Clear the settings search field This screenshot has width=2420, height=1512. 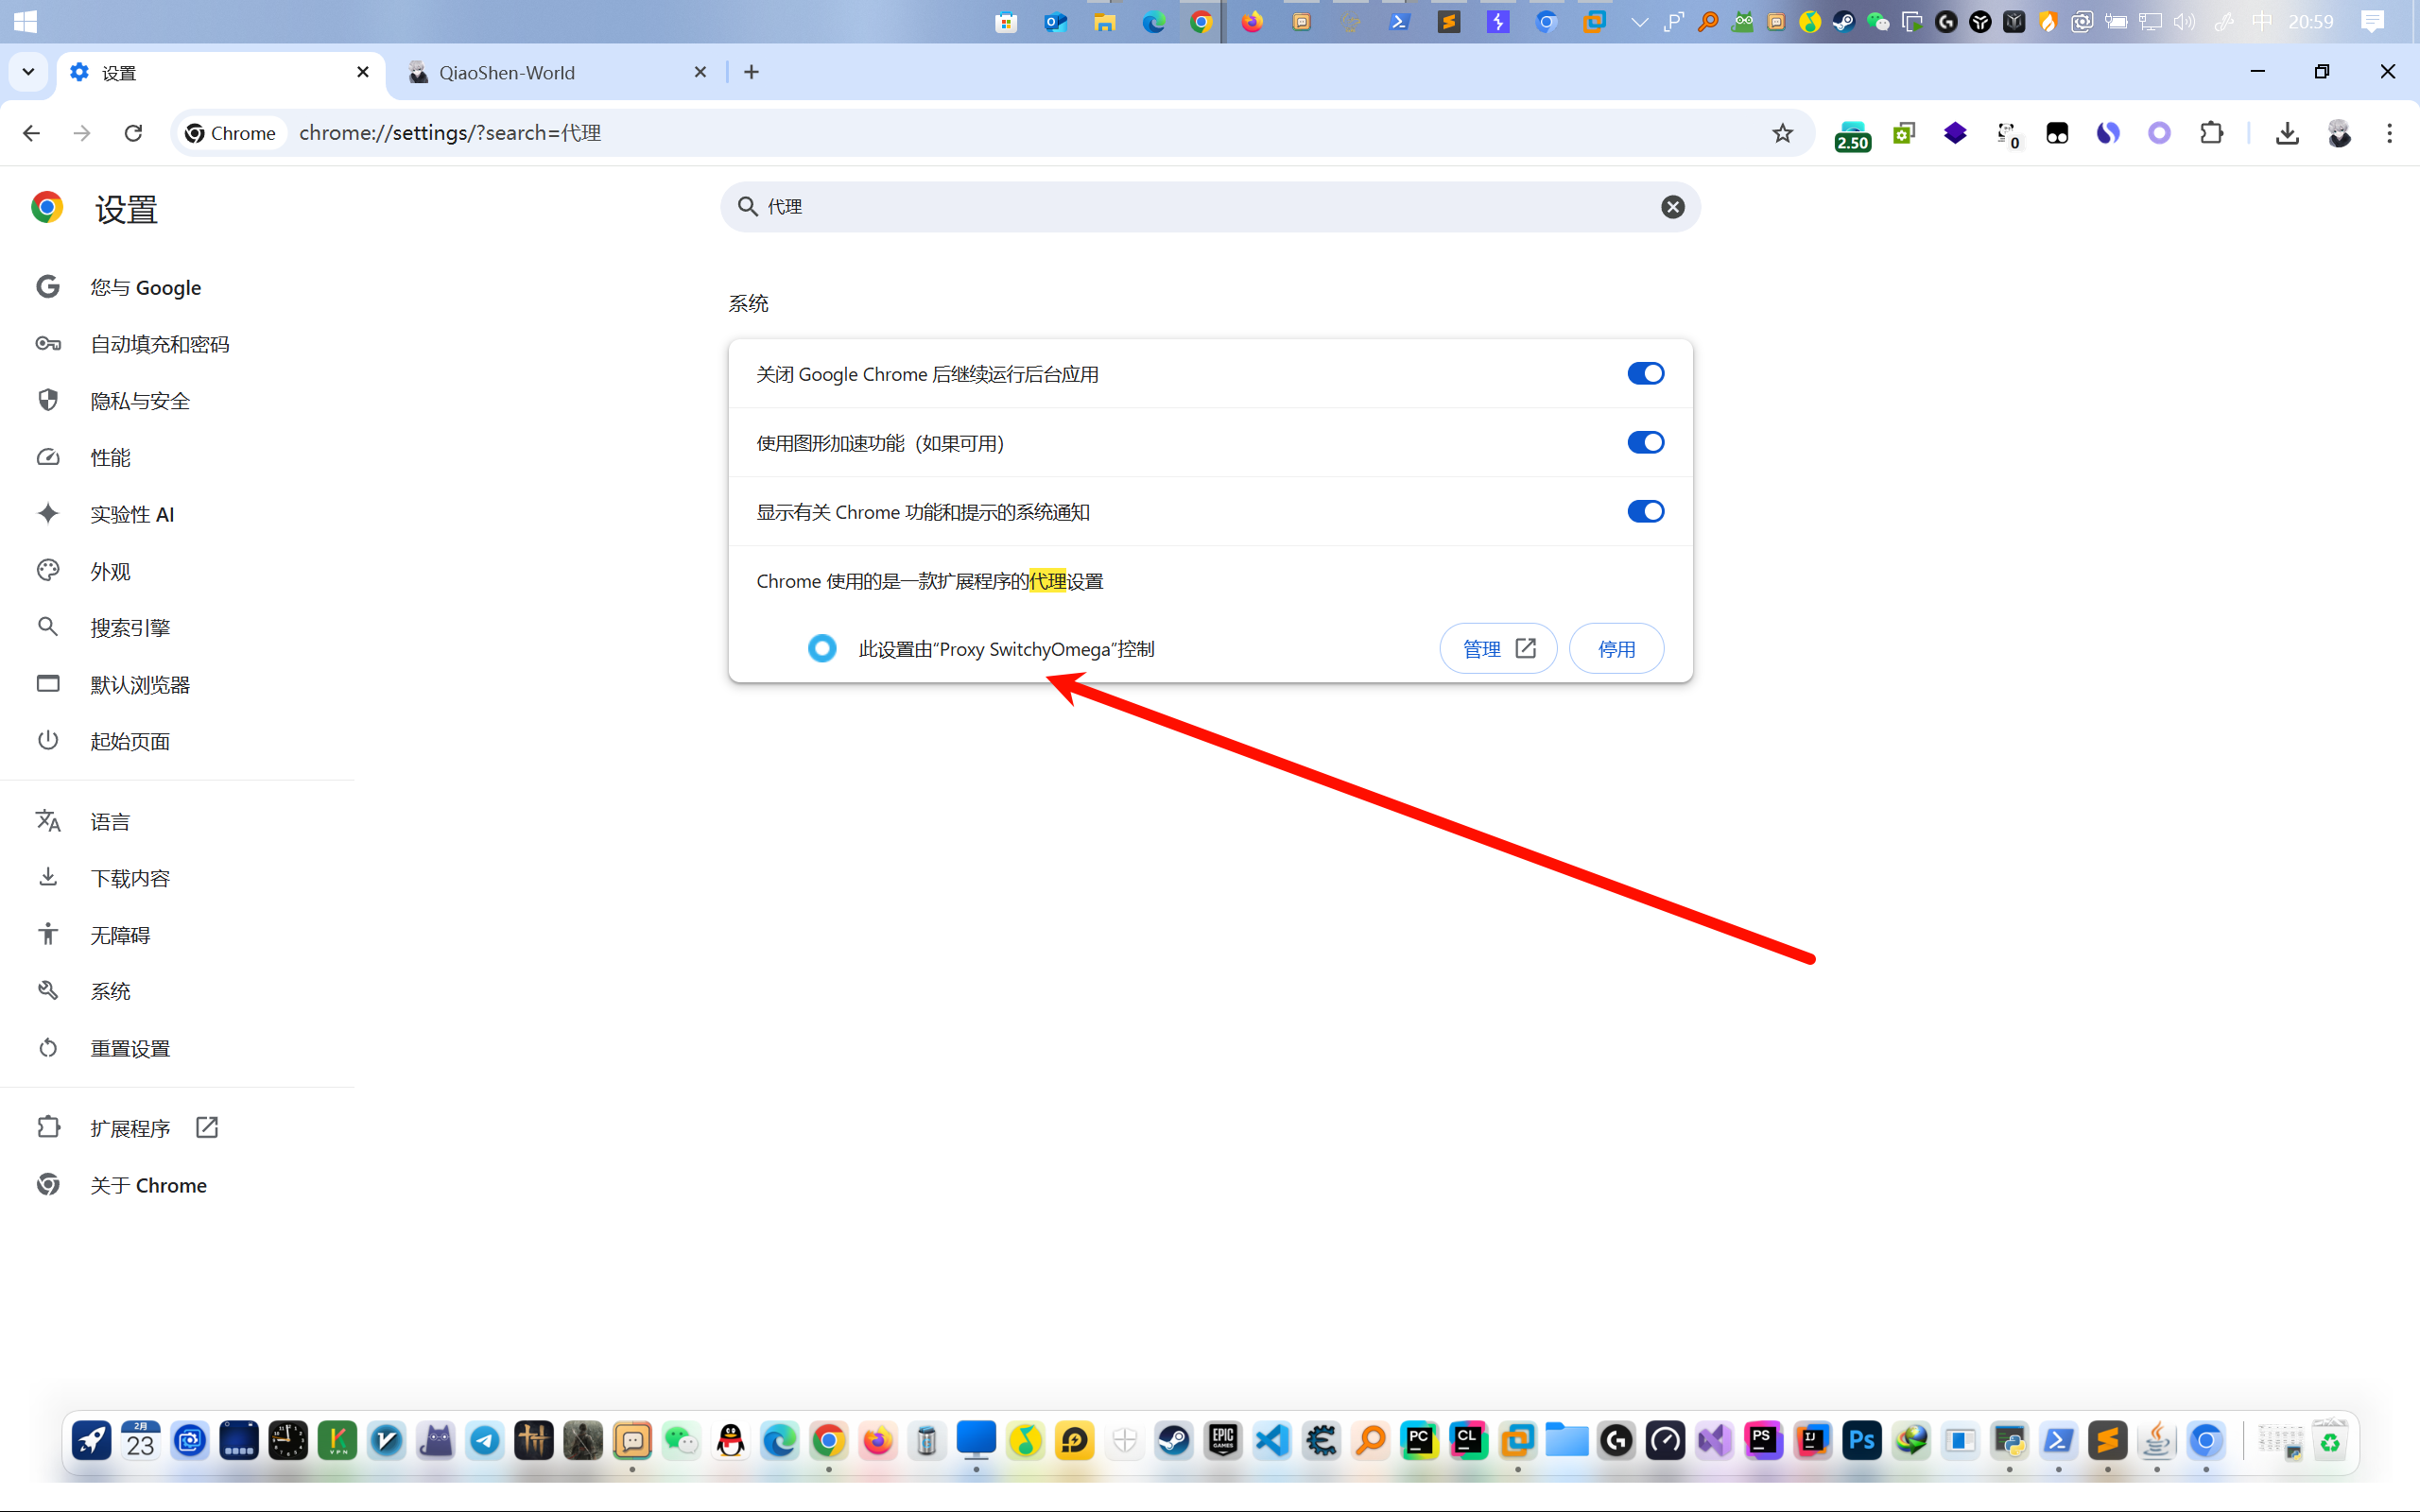point(1672,207)
